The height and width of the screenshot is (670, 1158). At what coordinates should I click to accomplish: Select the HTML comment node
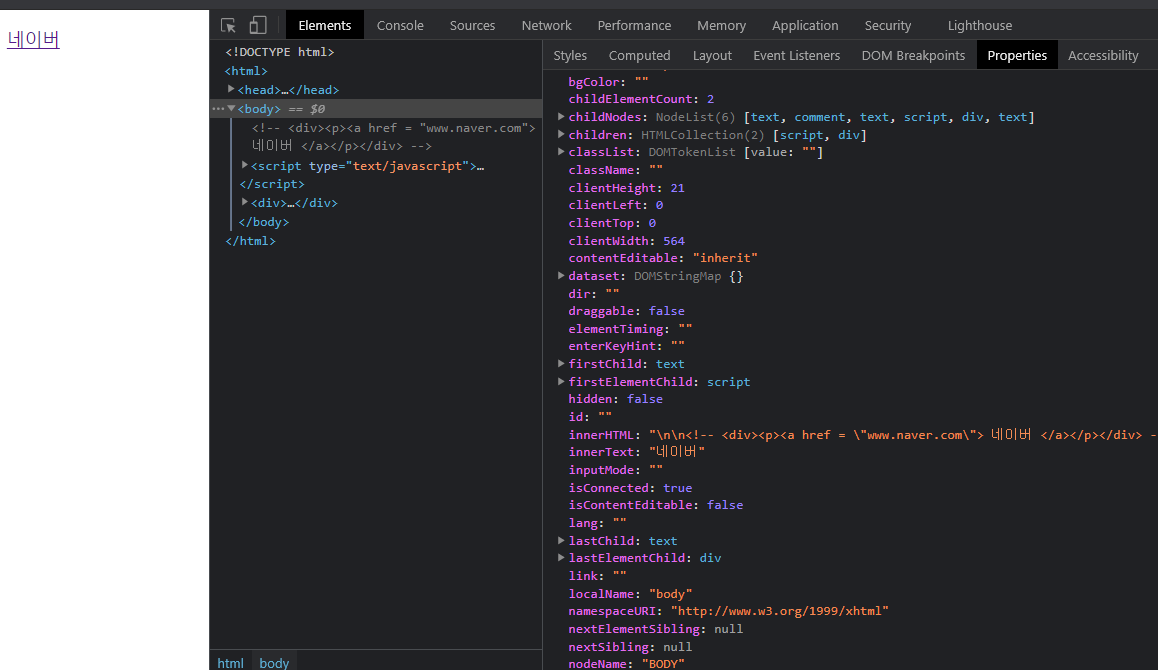point(394,137)
